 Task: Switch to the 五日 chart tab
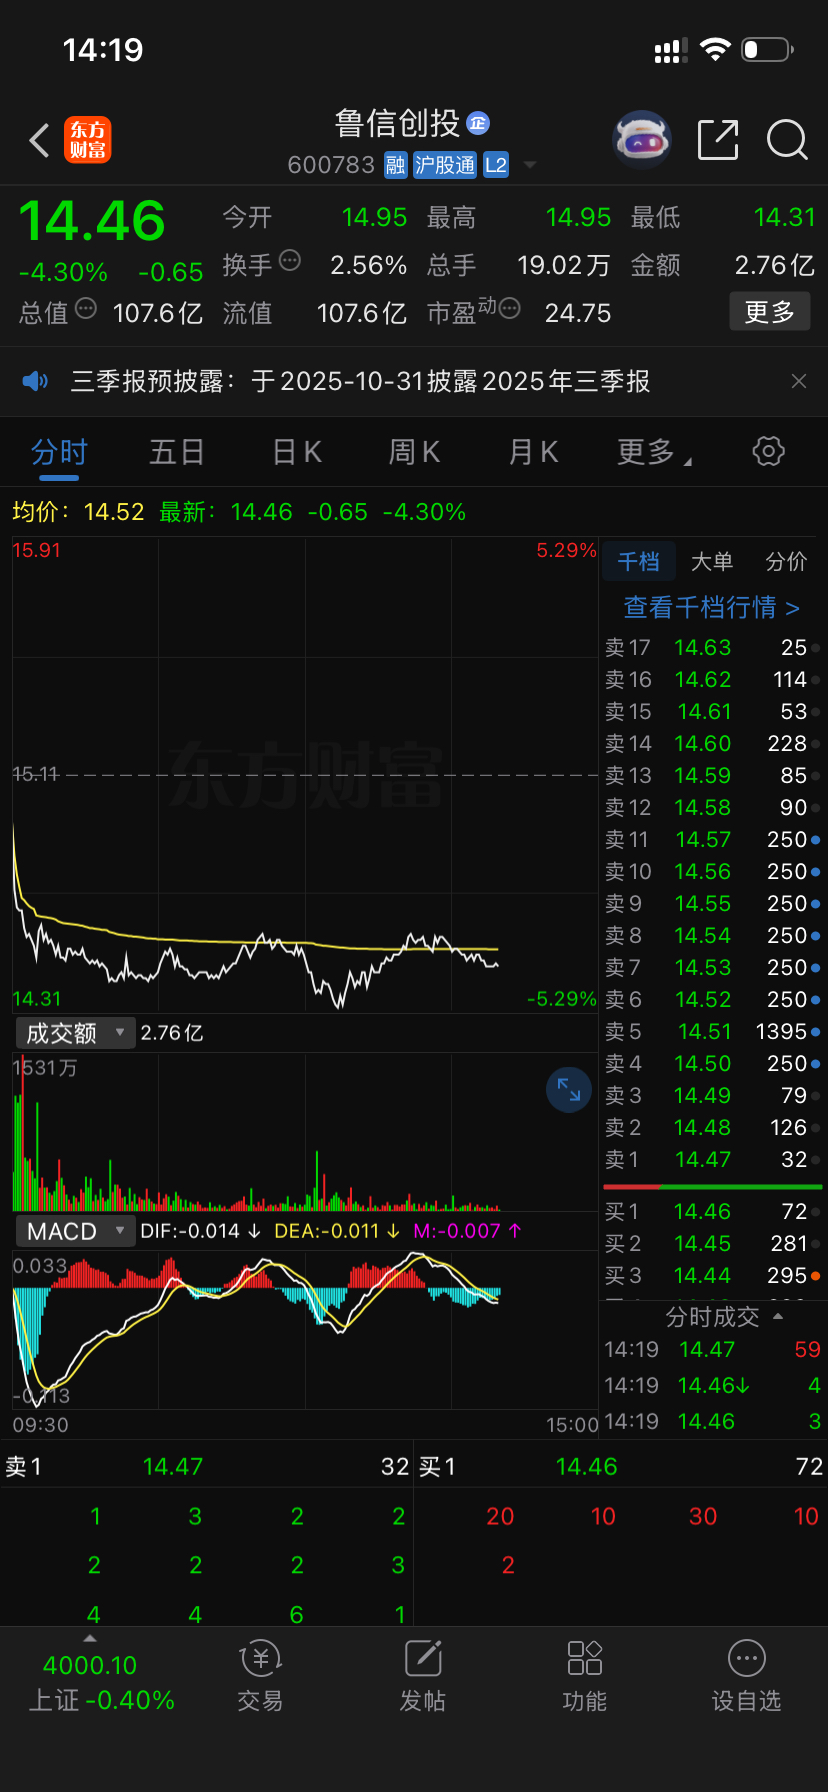point(177,452)
